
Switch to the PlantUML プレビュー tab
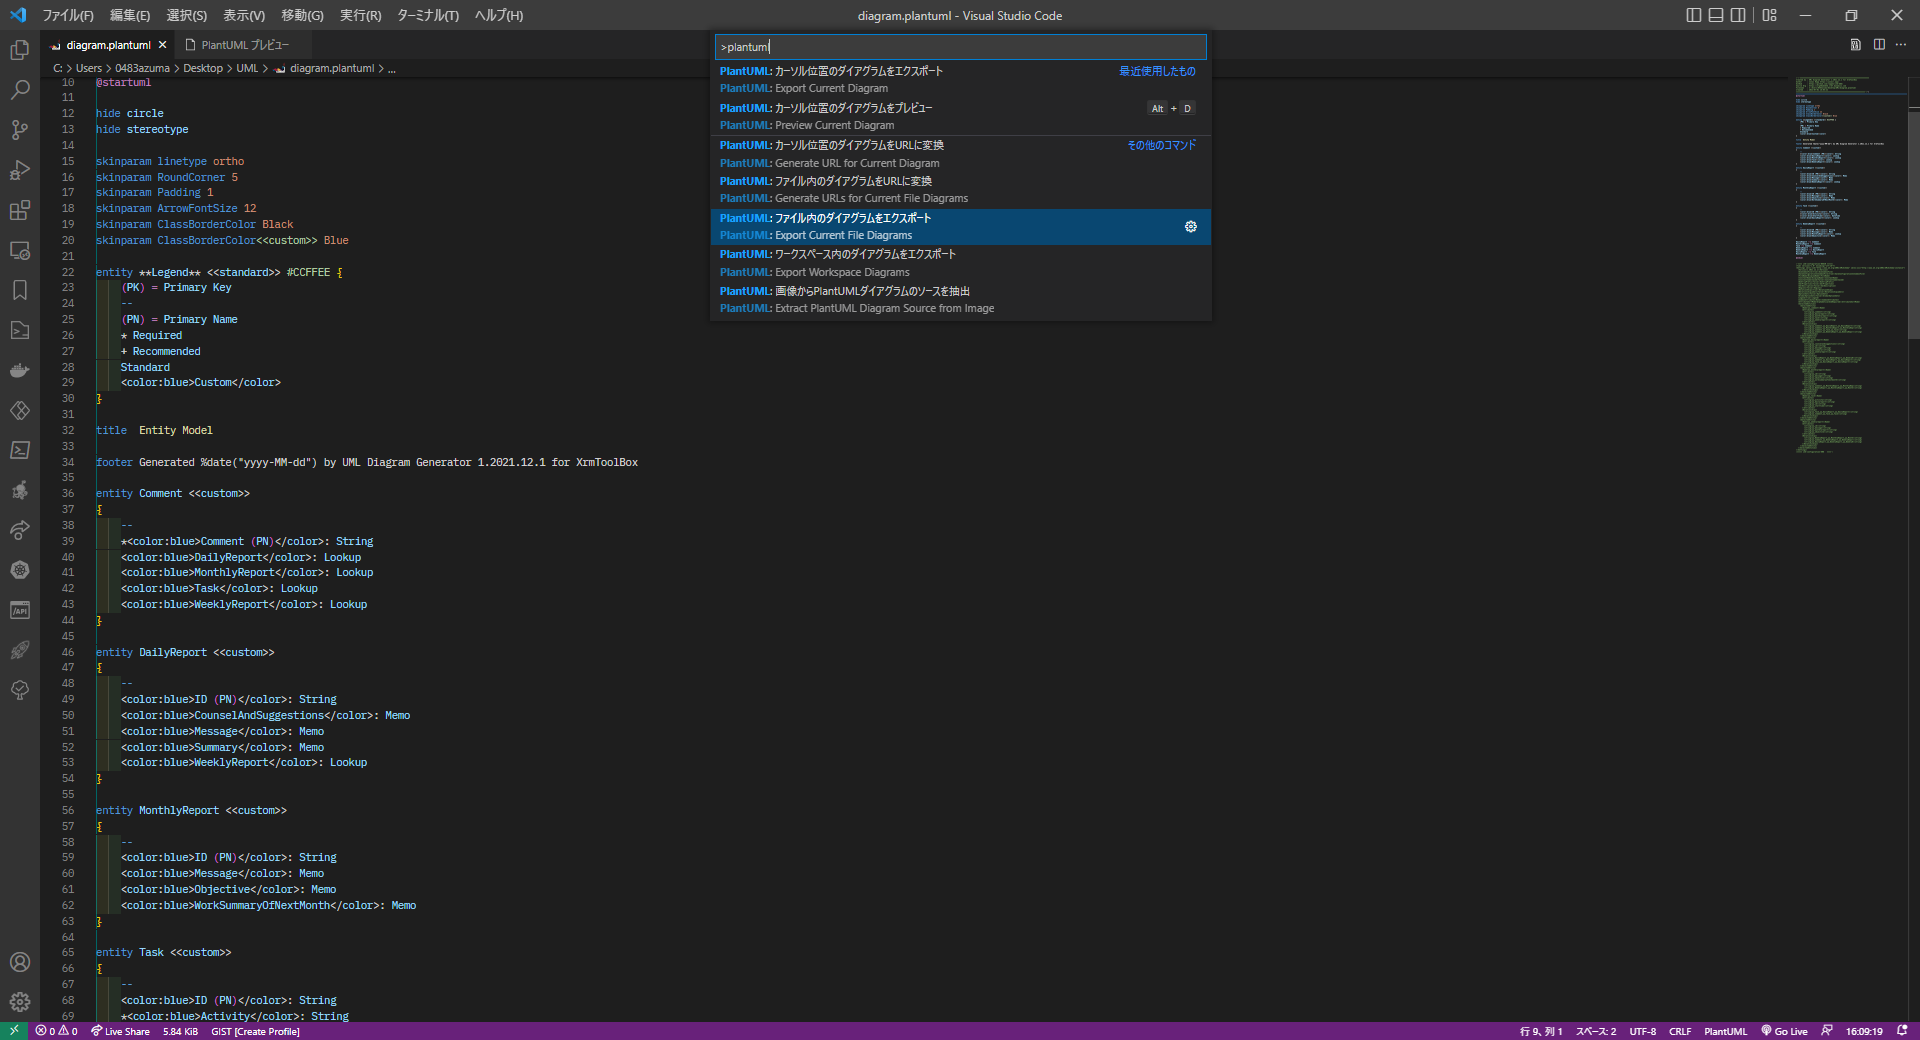click(244, 45)
